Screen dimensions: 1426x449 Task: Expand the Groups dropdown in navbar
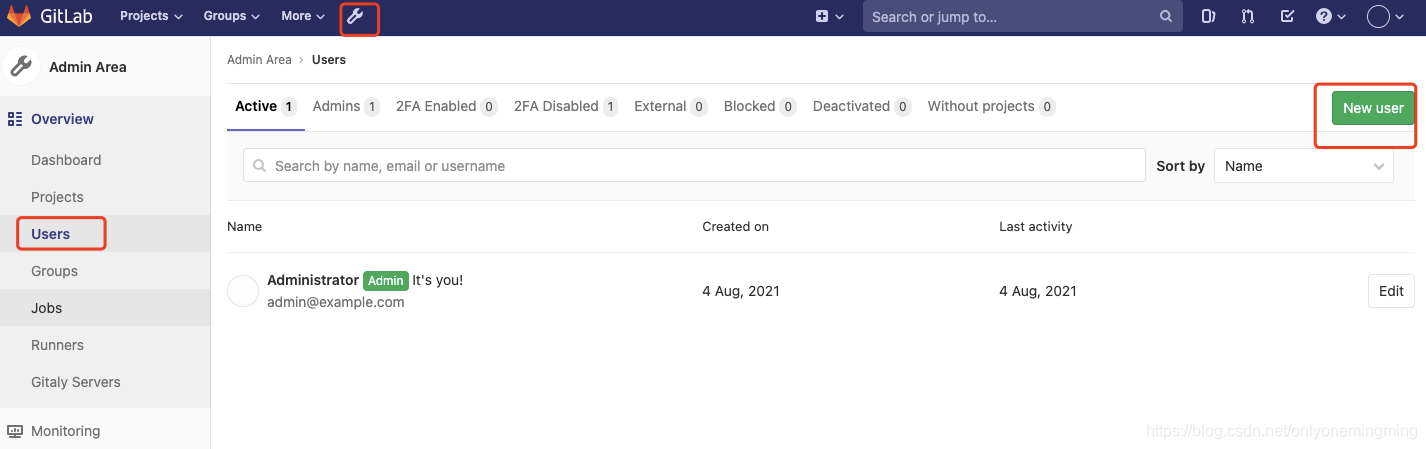click(x=231, y=16)
